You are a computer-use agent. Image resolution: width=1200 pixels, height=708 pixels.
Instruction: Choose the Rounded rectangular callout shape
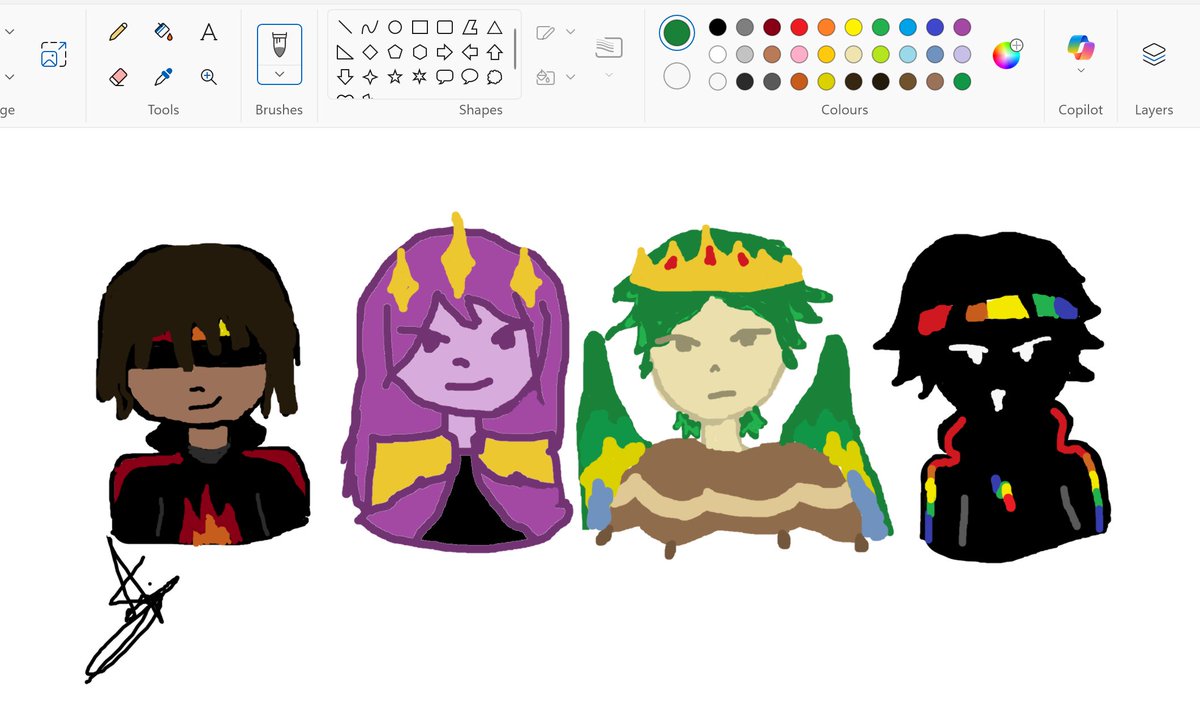[x=445, y=77]
